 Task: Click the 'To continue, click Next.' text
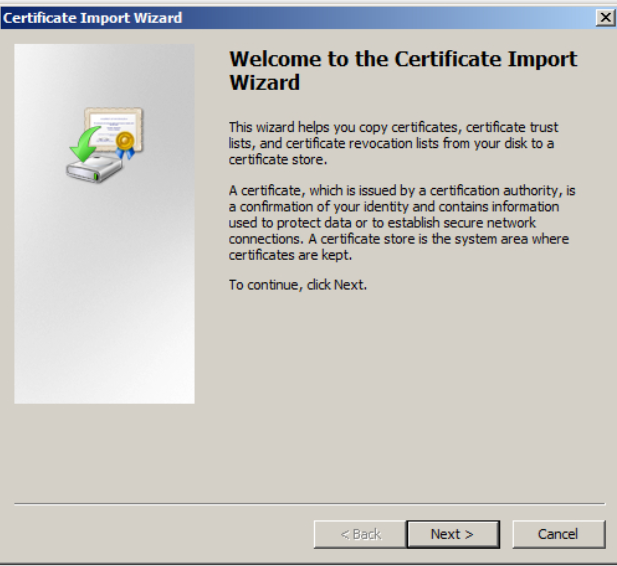pos(298,285)
